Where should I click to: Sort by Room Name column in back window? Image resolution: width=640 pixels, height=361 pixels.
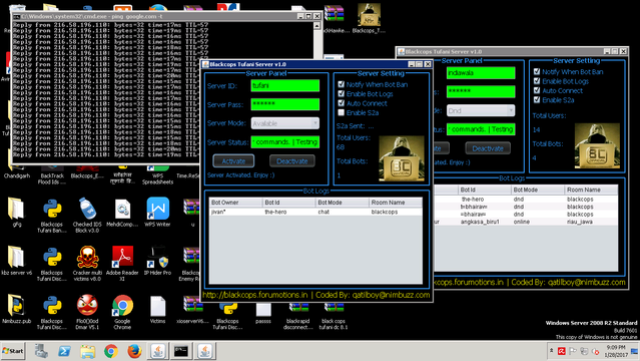click(591, 190)
